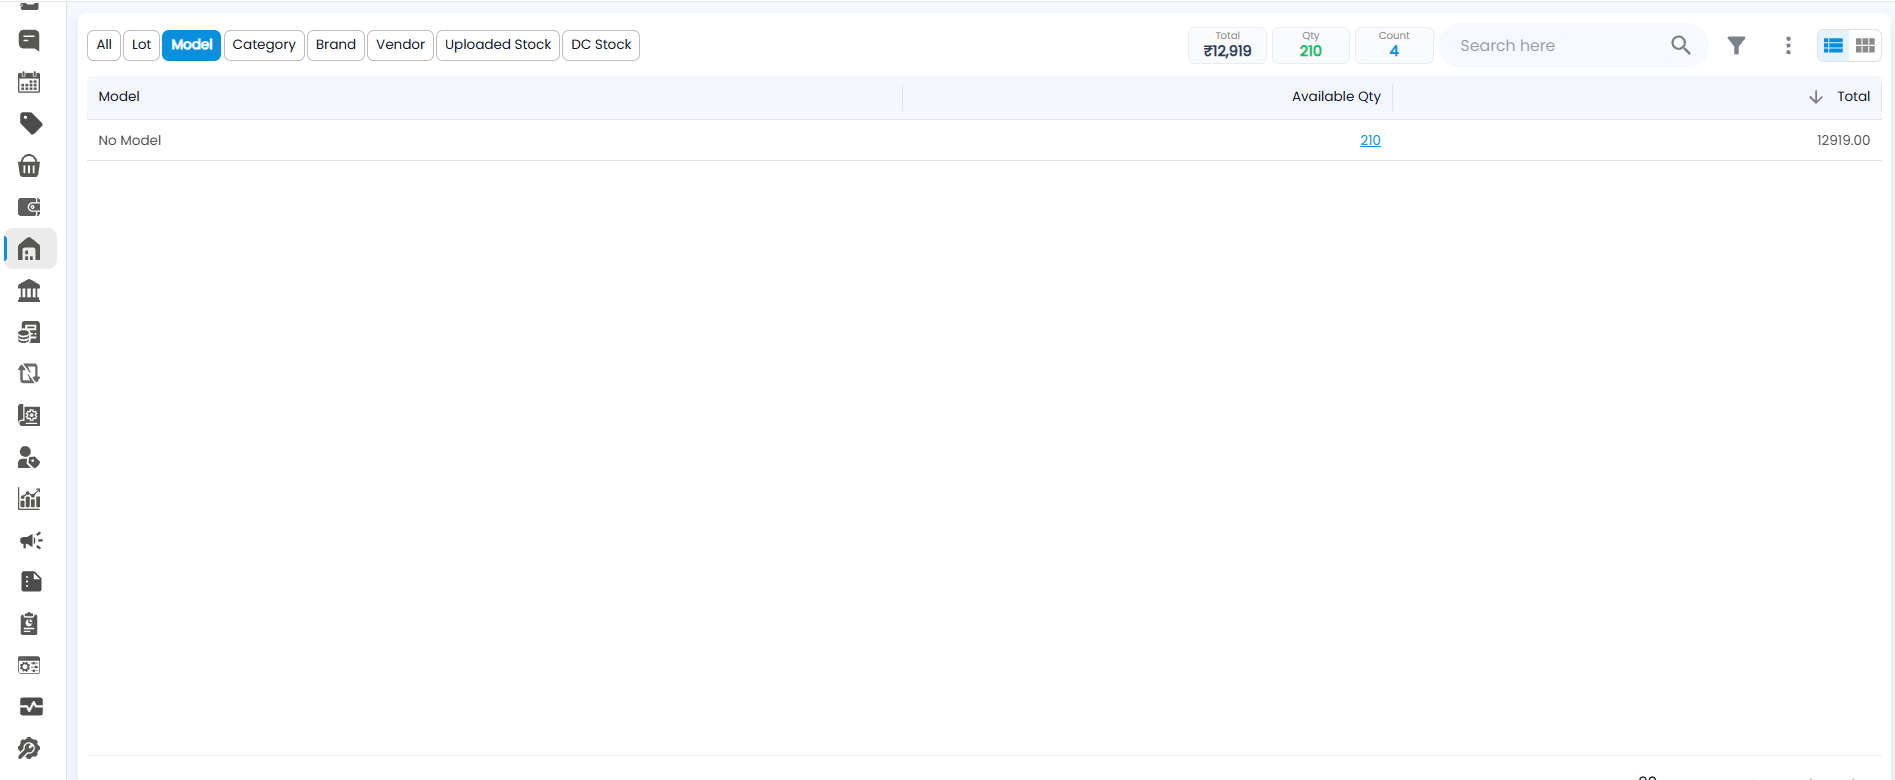The height and width of the screenshot is (780, 1895).
Task: Open the filter funnel options
Action: coord(1737,45)
